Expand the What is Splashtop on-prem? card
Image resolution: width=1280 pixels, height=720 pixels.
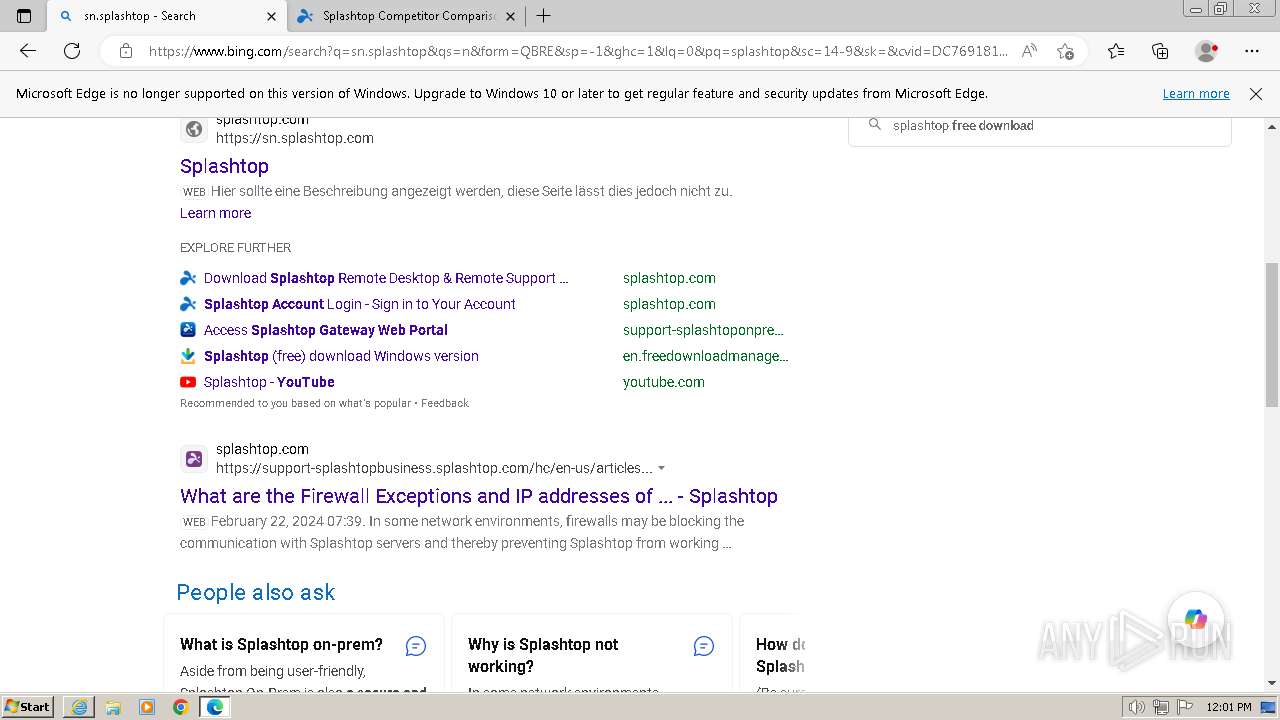304,652
